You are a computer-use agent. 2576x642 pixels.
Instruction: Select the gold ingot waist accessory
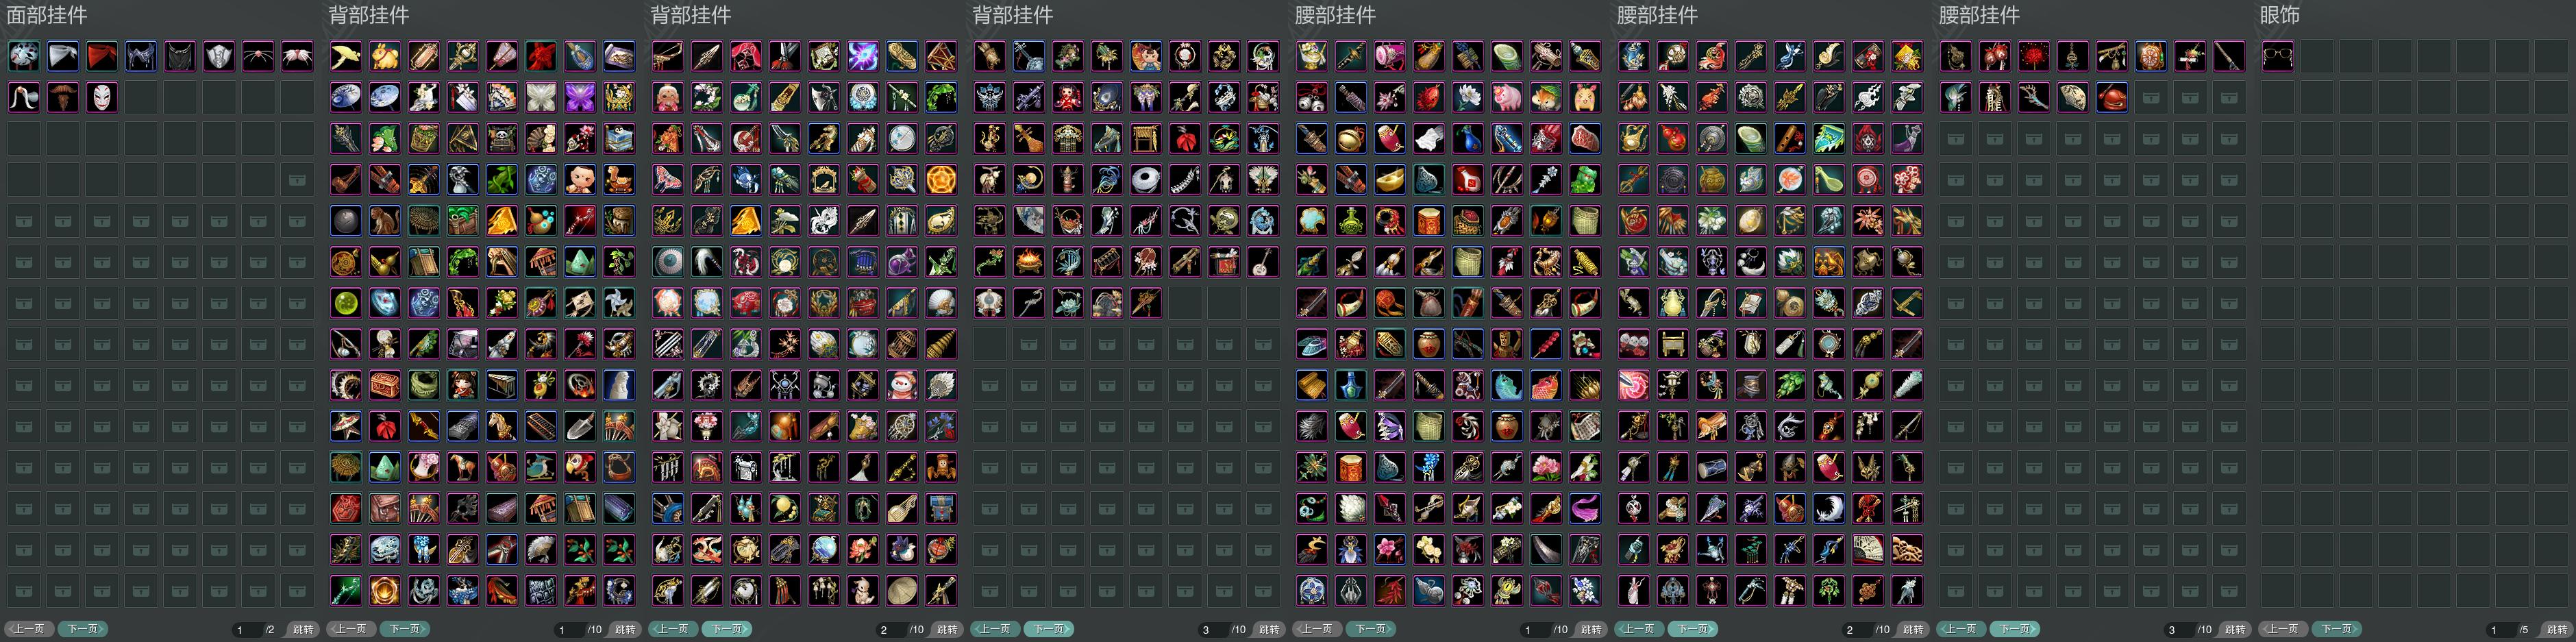[1390, 179]
